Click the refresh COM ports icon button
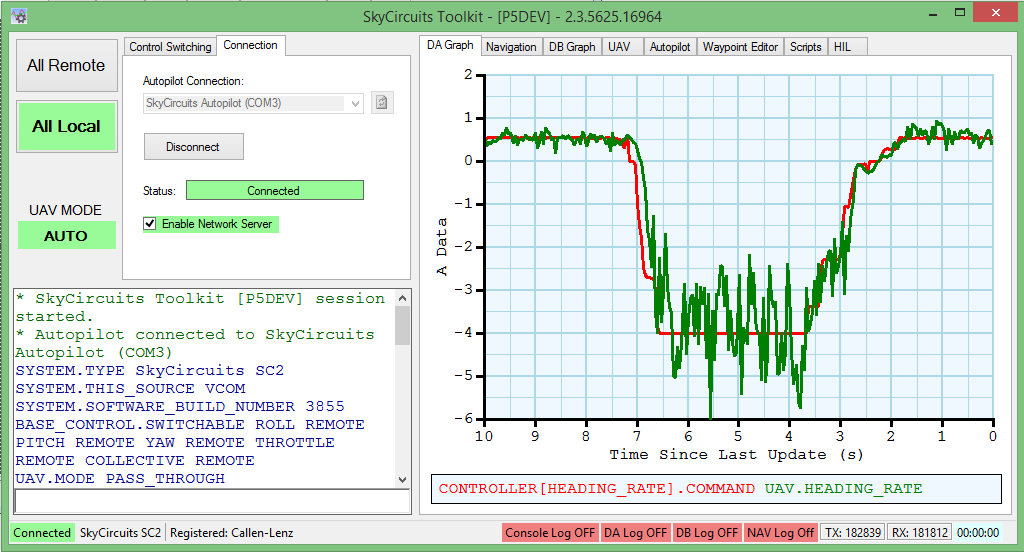 pyautogui.click(x=382, y=103)
